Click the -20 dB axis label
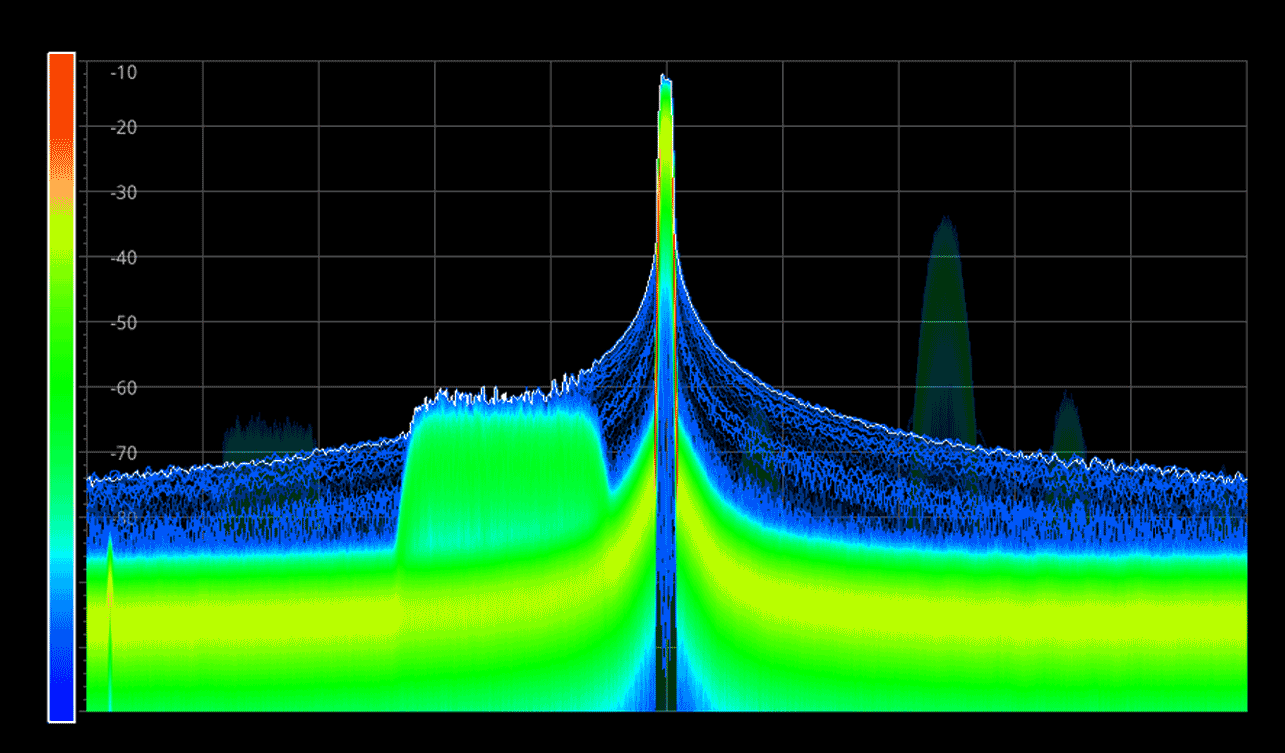The image size is (1285, 753). [x=123, y=127]
